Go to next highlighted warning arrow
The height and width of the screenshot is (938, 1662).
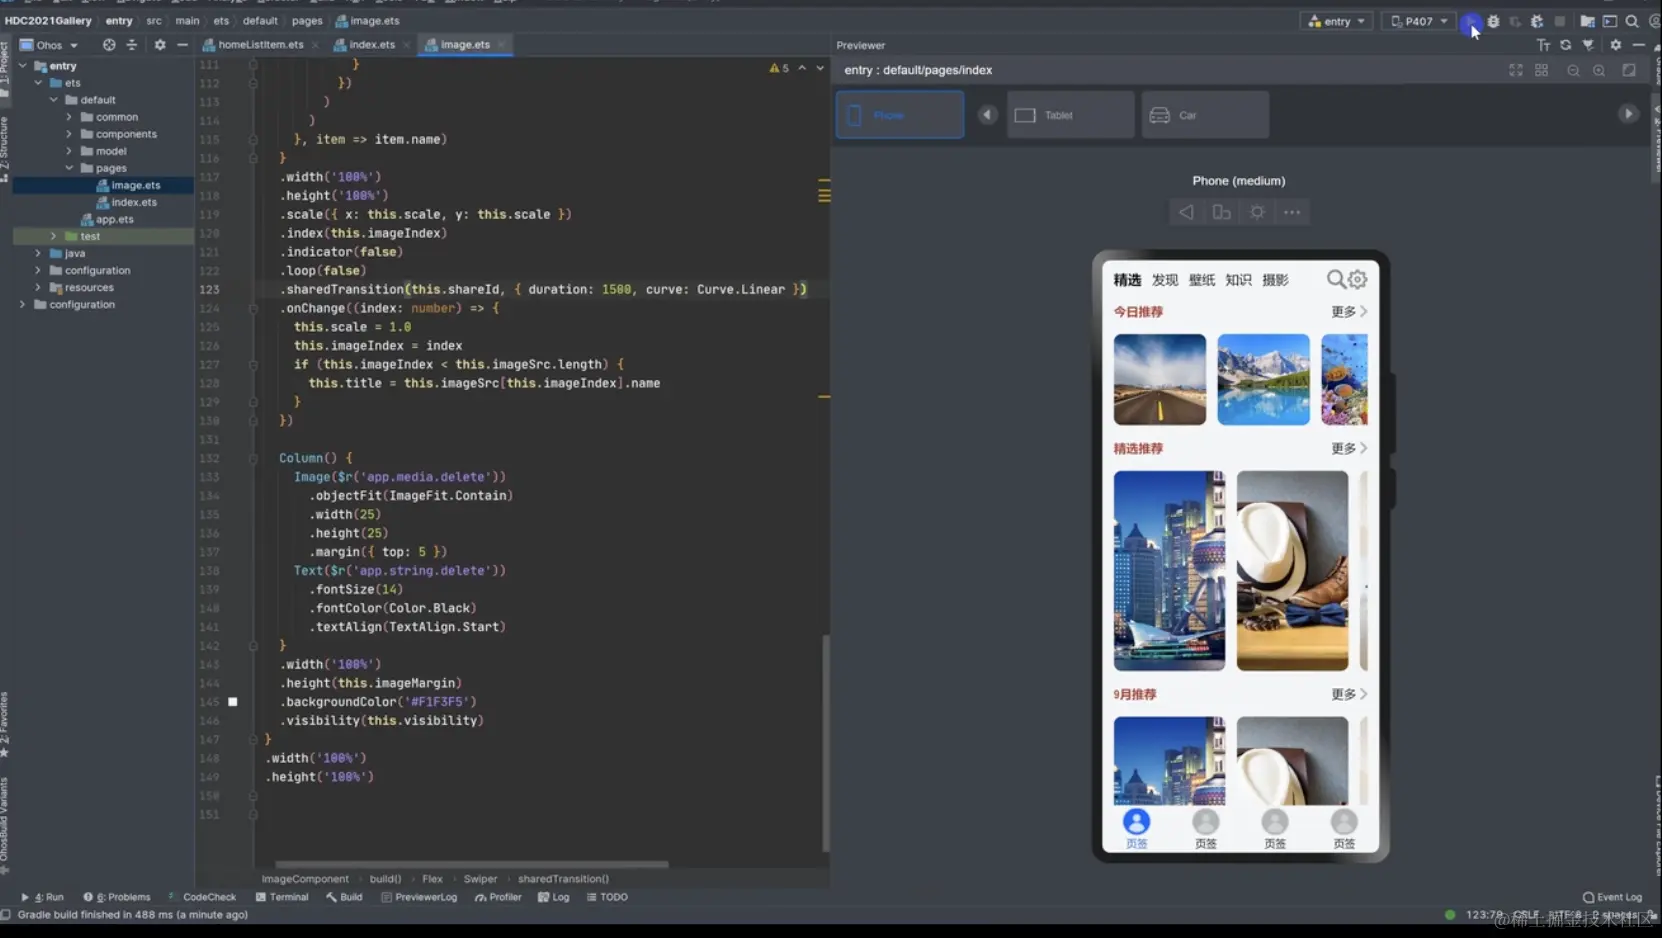click(820, 68)
